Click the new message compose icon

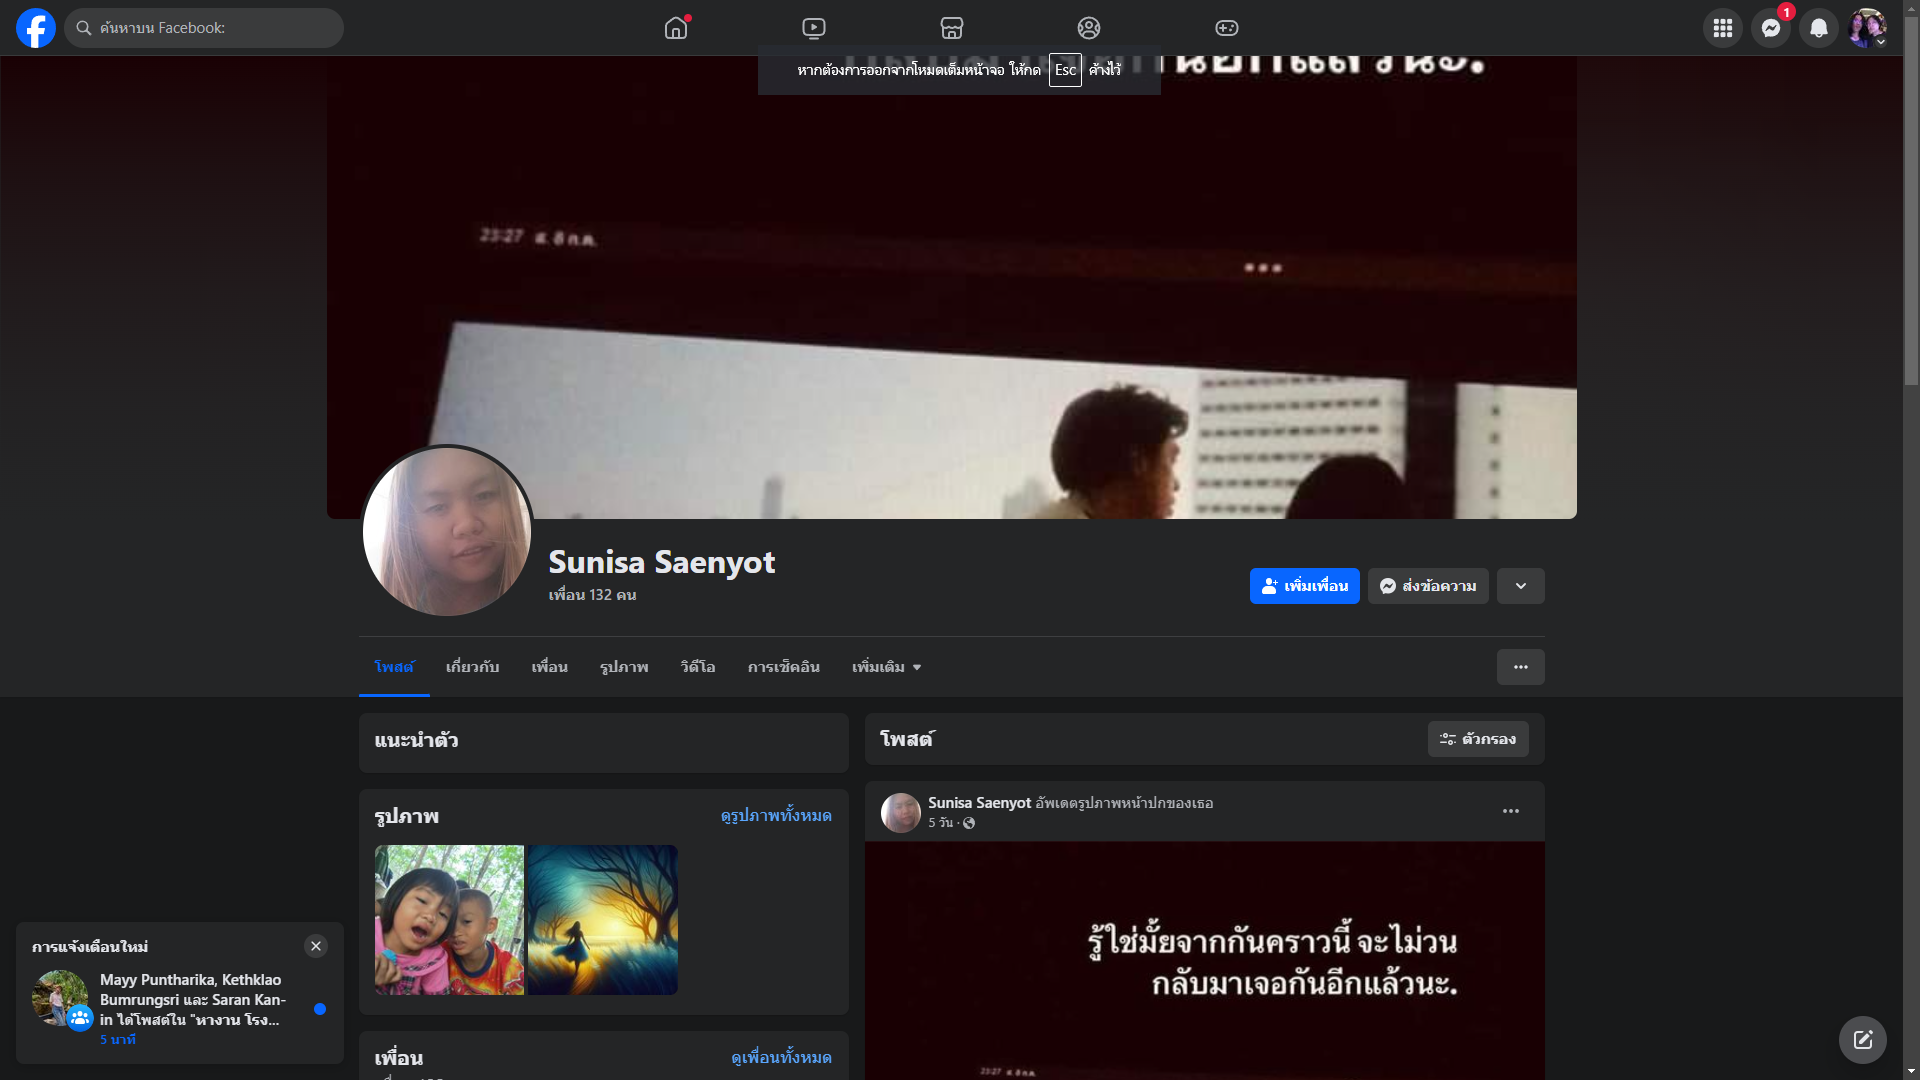point(1862,1040)
